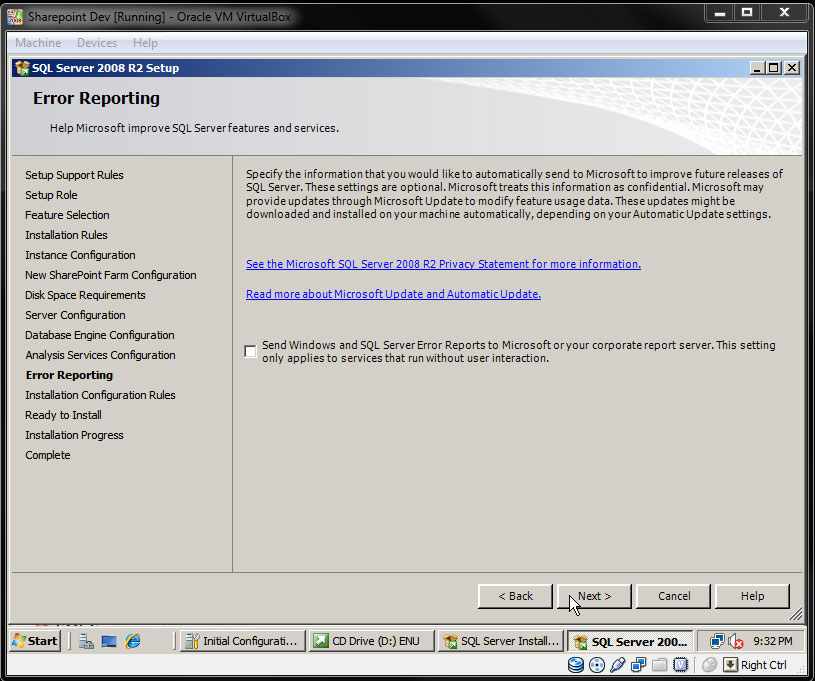Click the Complete step in sidebar

(48, 455)
